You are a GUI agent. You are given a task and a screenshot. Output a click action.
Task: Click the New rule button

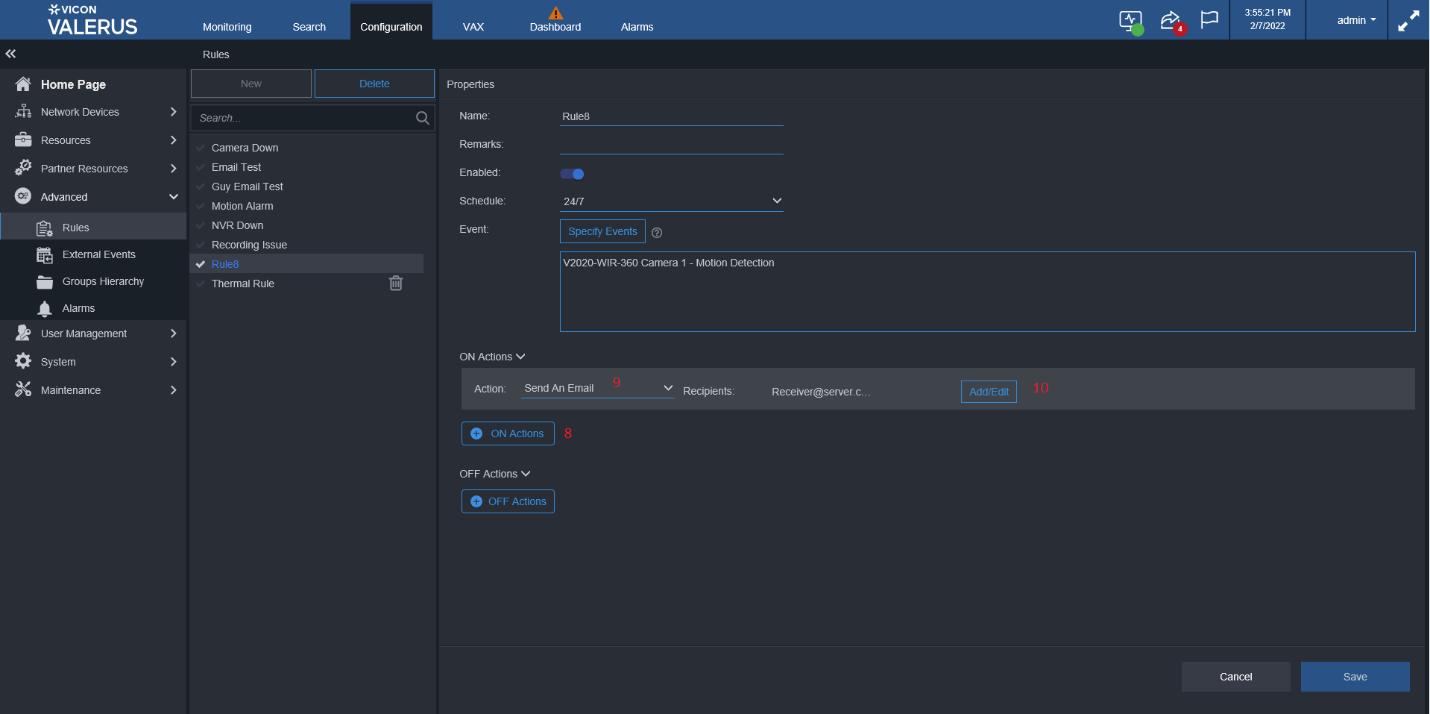(251, 83)
